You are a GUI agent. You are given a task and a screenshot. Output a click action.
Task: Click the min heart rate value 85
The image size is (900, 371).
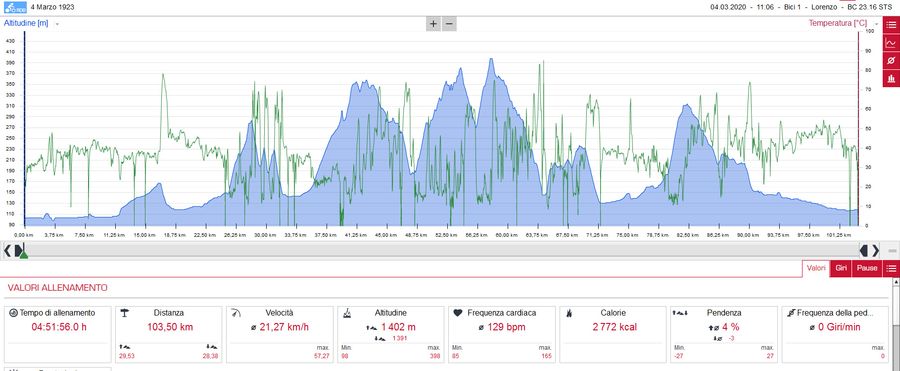[x=456, y=357]
